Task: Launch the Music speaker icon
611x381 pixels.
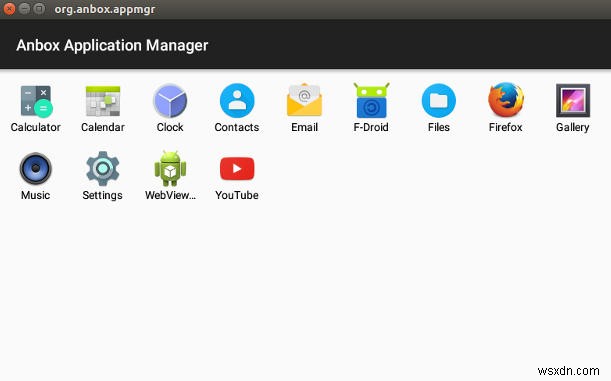Action: pos(35,169)
